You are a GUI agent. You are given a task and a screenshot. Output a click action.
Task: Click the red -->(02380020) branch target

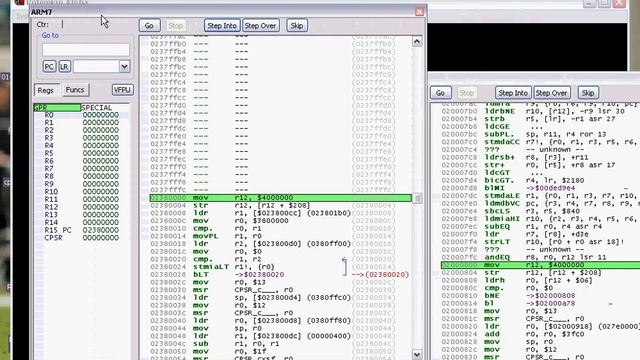click(x=380, y=275)
